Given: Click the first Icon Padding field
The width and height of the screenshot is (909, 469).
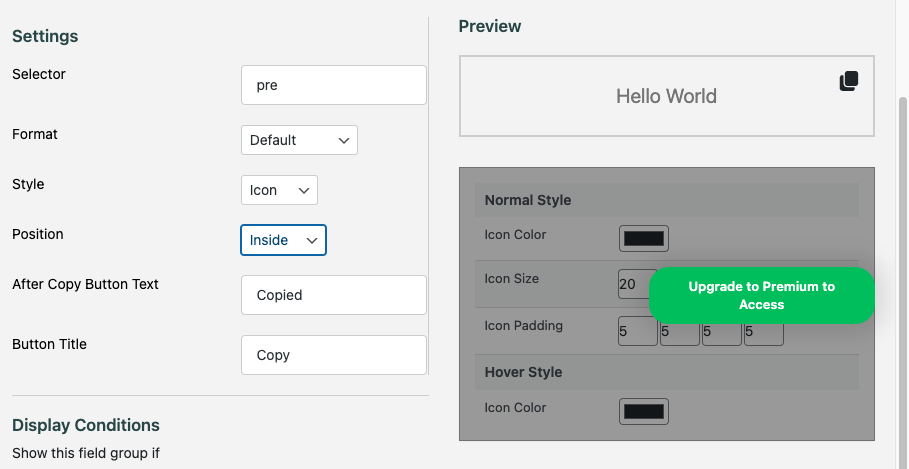Looking at the screenshot, I should coord(638,331).
